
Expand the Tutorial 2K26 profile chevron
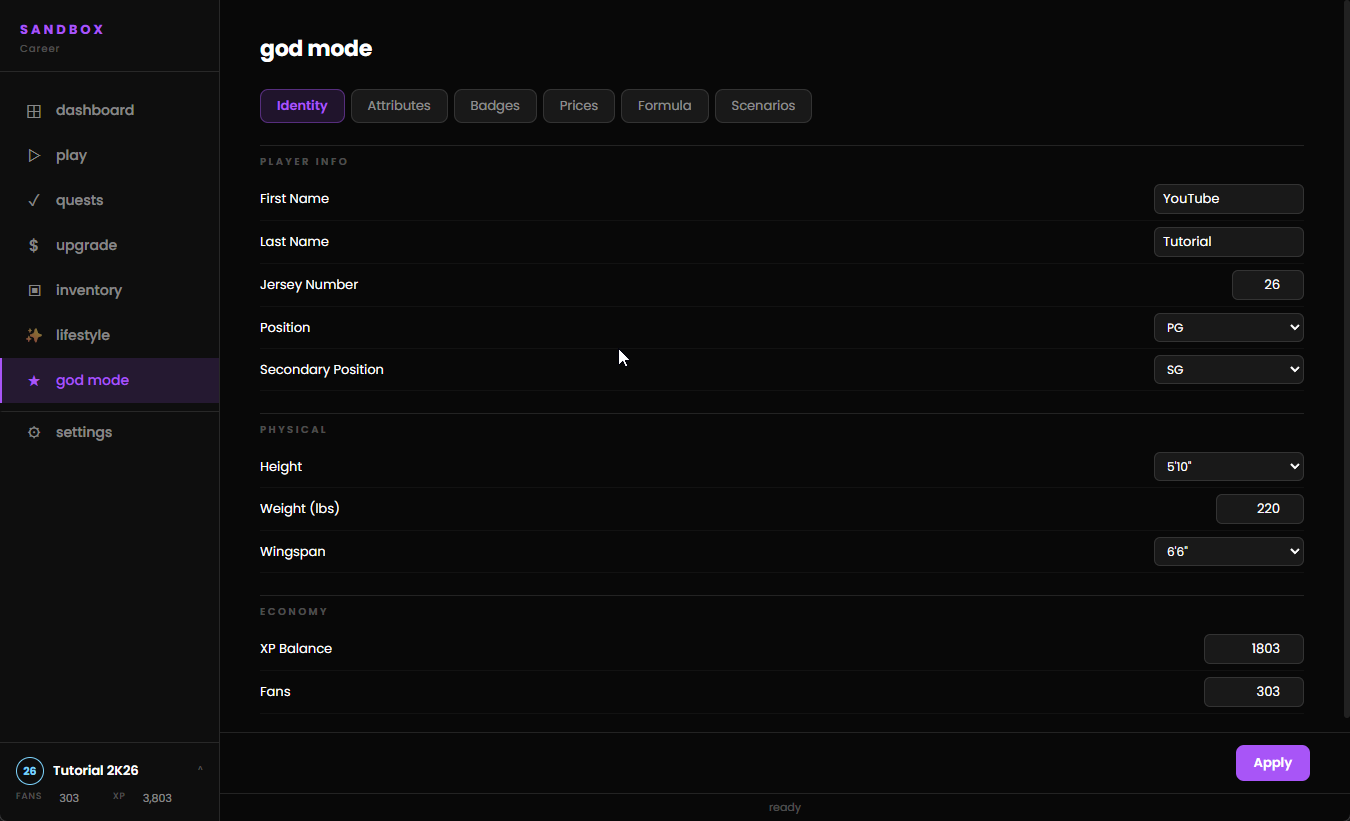coord(200,770)
